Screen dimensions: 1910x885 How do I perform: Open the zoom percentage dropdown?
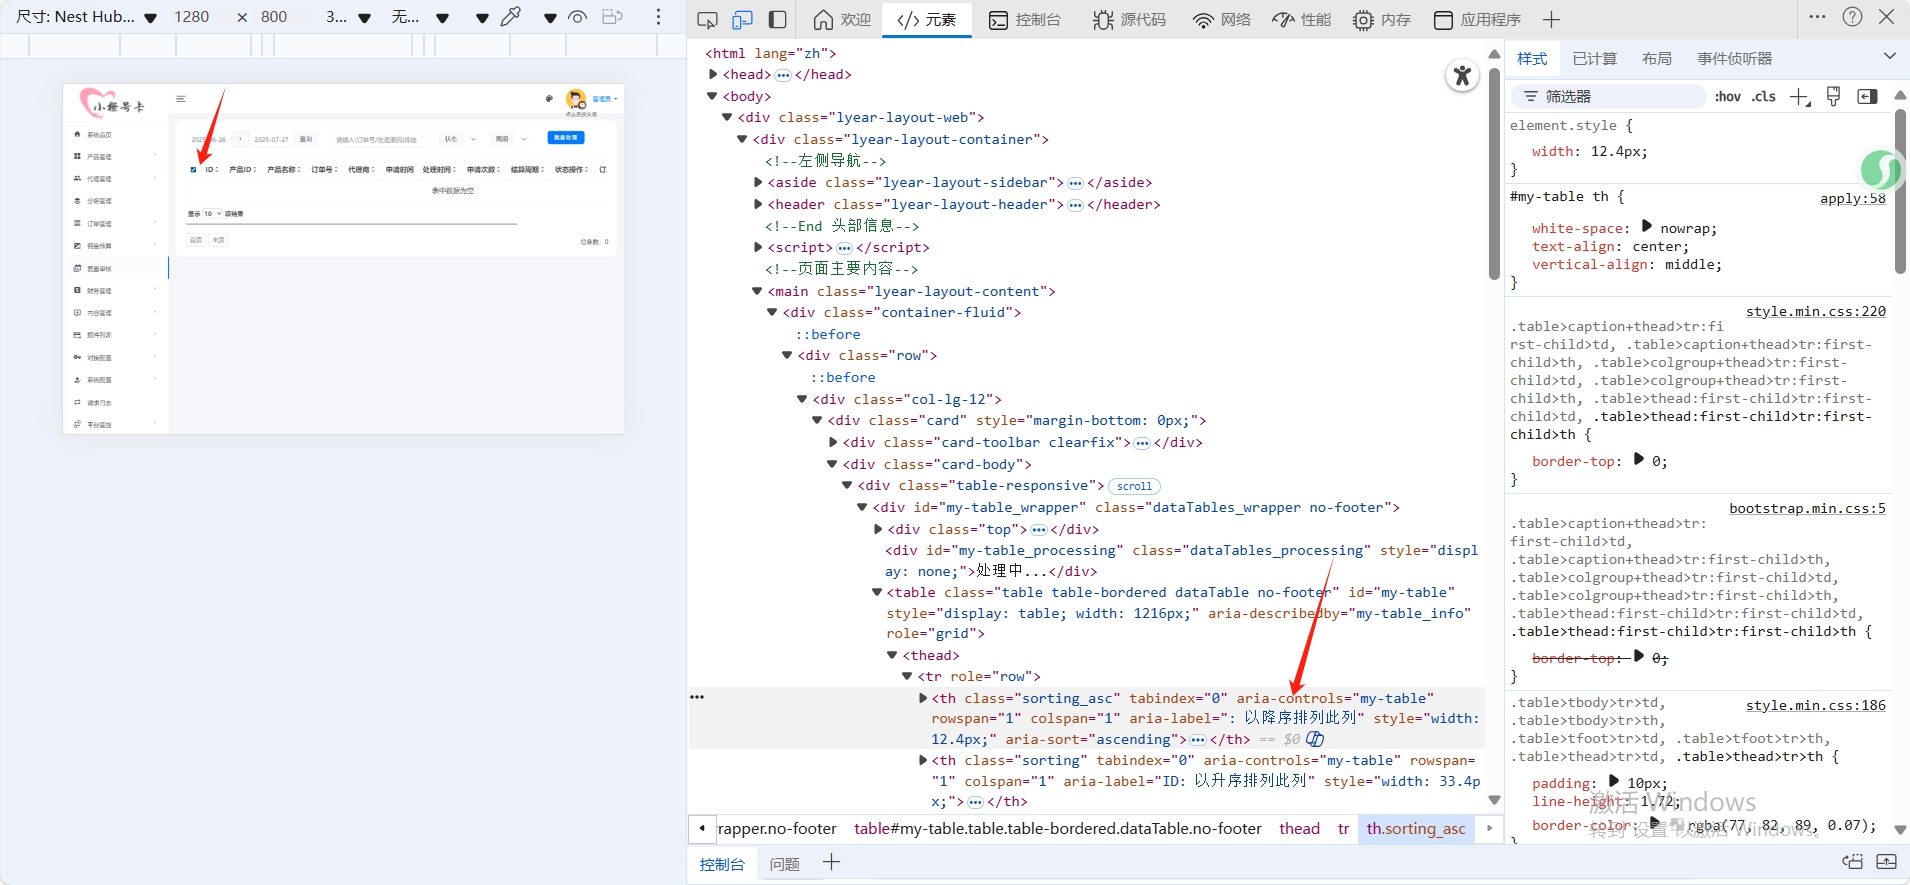348,17
